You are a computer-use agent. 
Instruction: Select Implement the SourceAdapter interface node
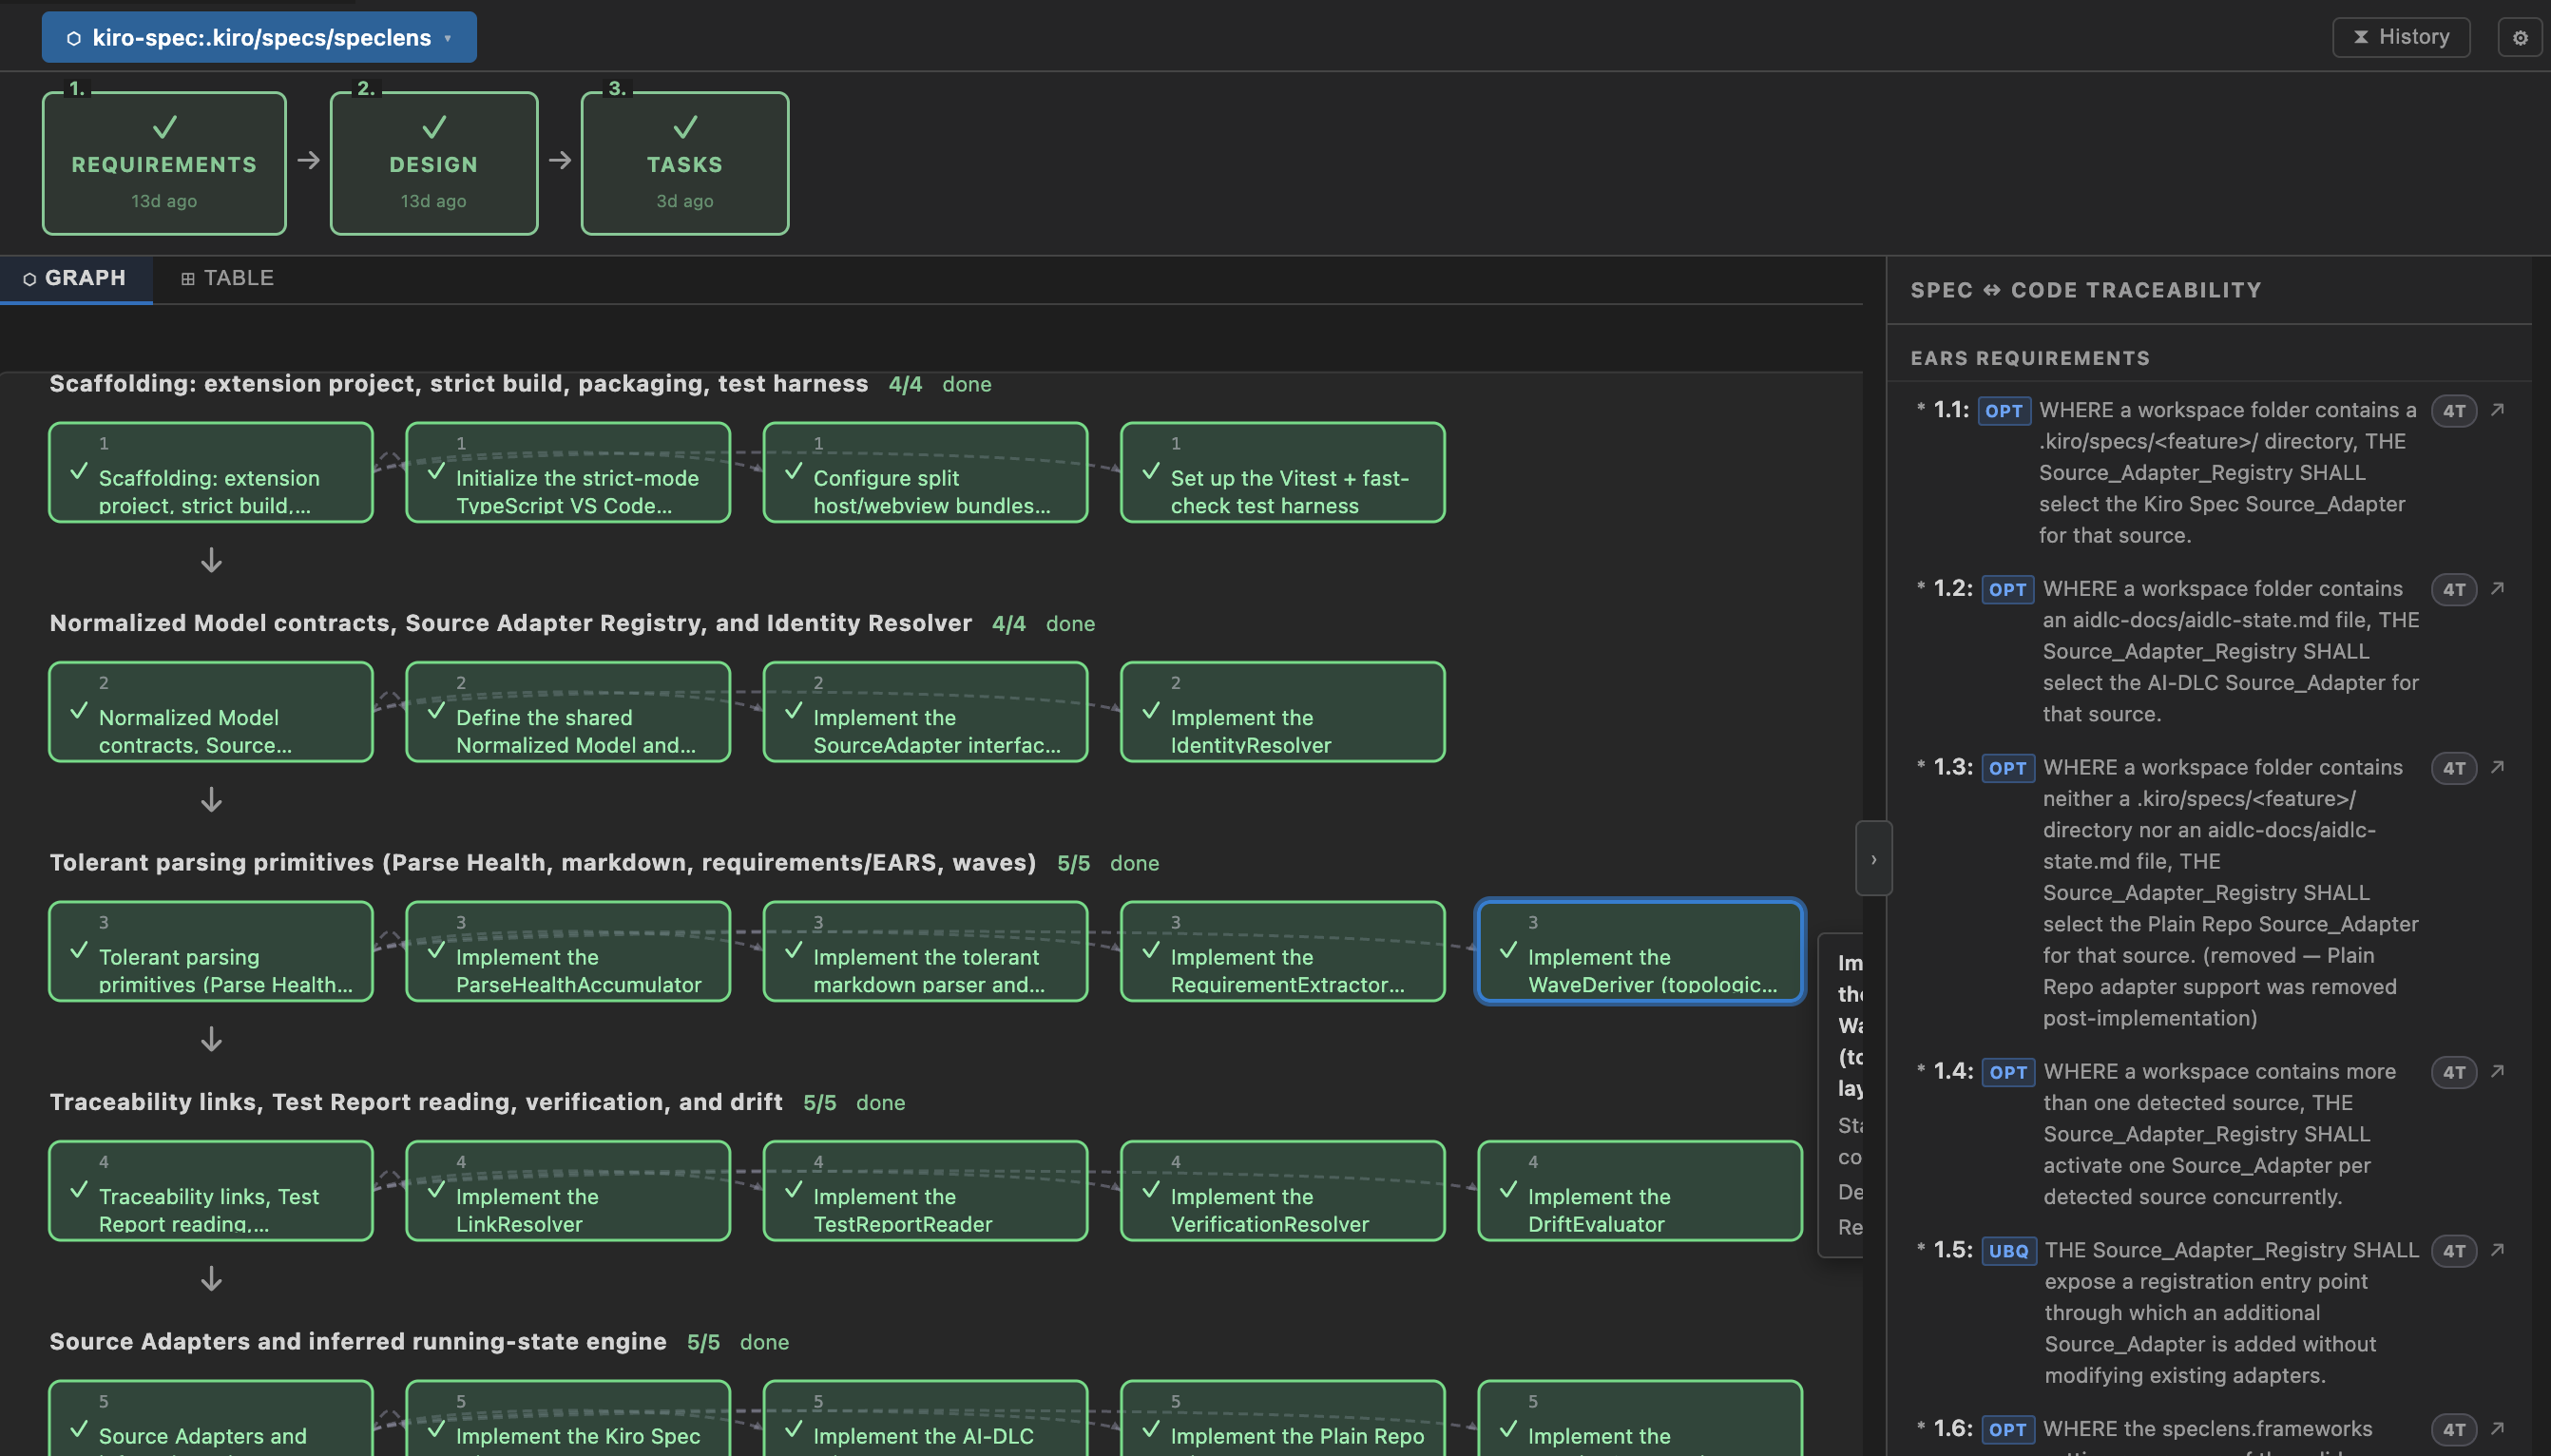point(925,712)
